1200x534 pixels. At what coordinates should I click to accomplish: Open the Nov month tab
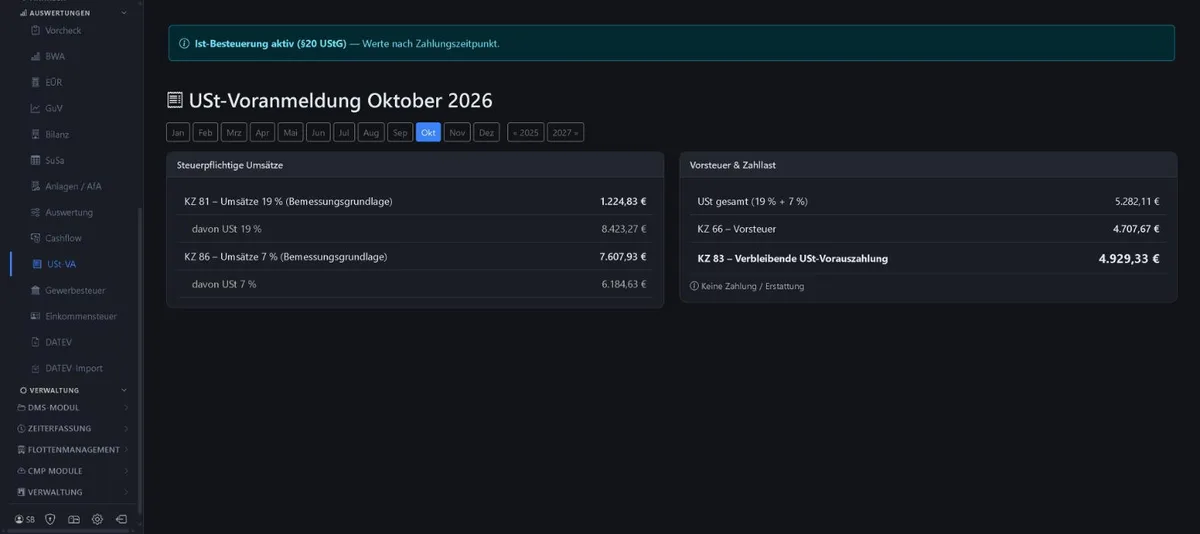[x=457, y=132]
